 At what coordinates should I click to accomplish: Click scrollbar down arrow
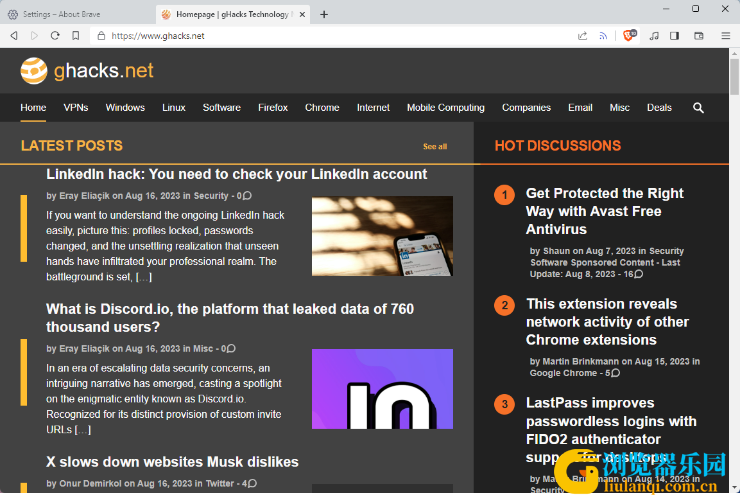734,488
